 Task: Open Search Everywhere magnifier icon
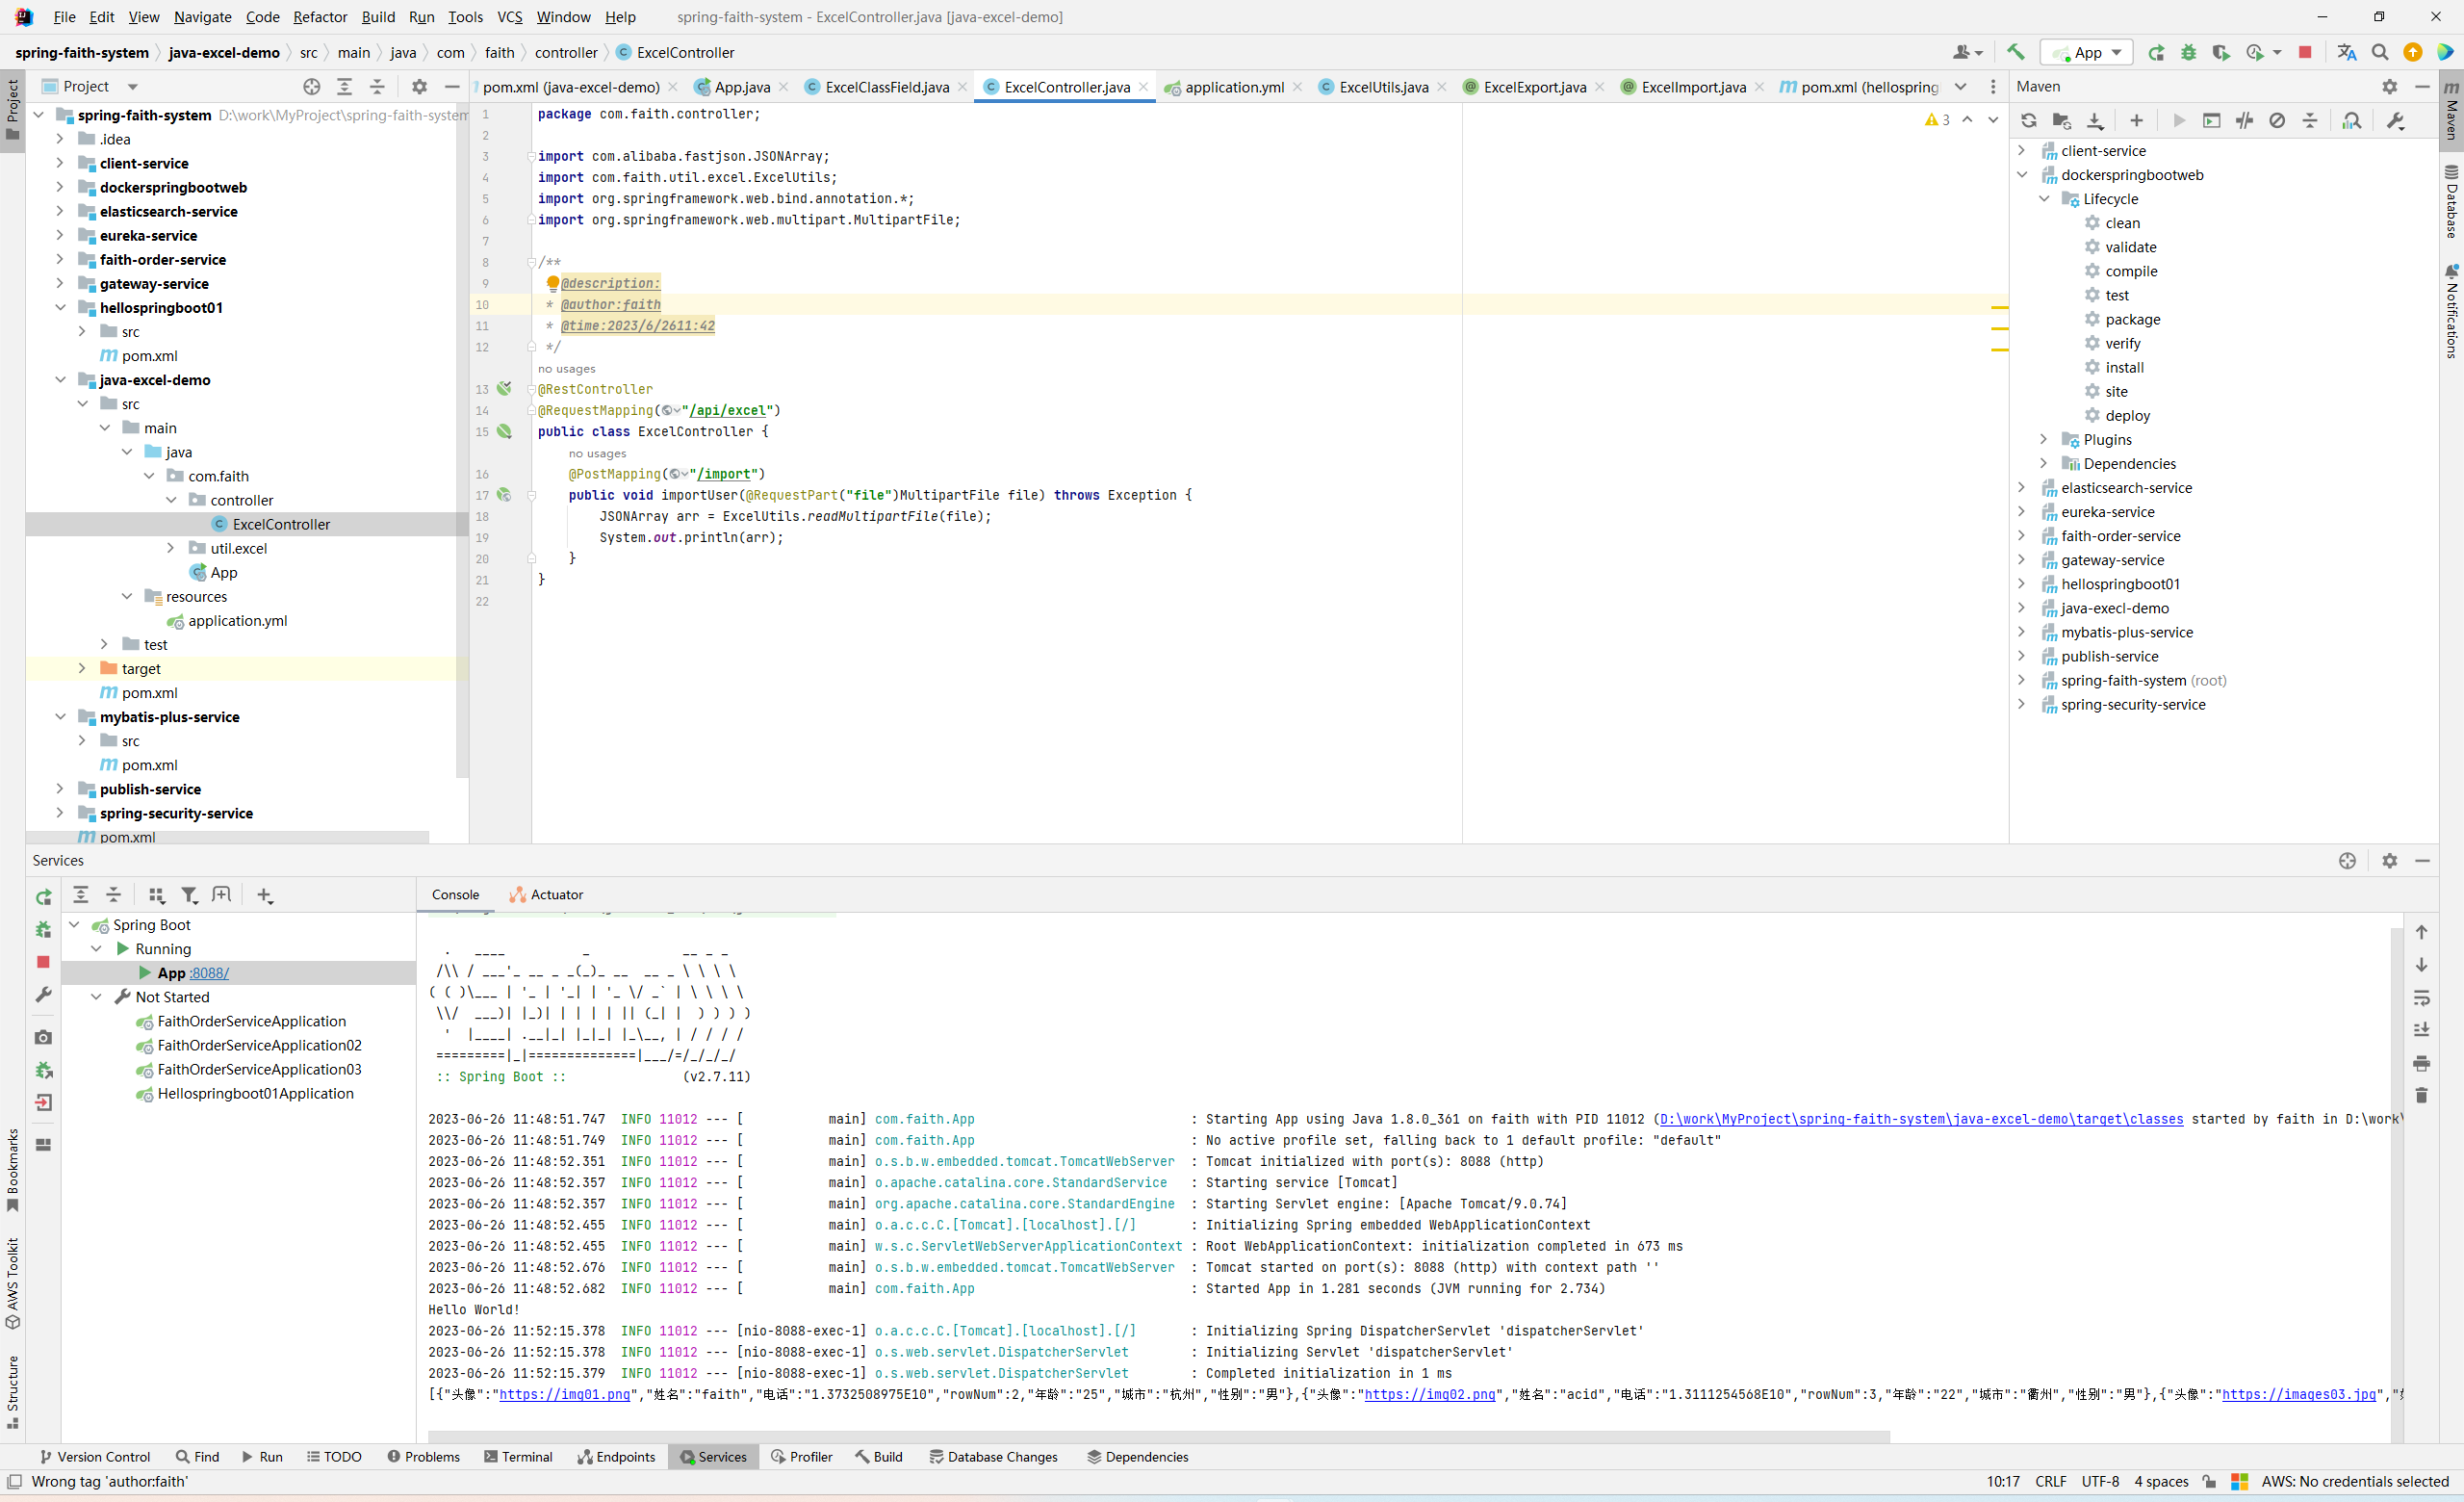[x=2380, y=52]
